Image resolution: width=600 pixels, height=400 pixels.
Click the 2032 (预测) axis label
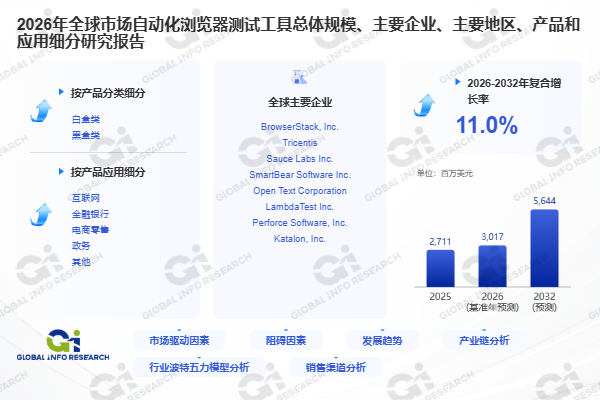point(545,302)
